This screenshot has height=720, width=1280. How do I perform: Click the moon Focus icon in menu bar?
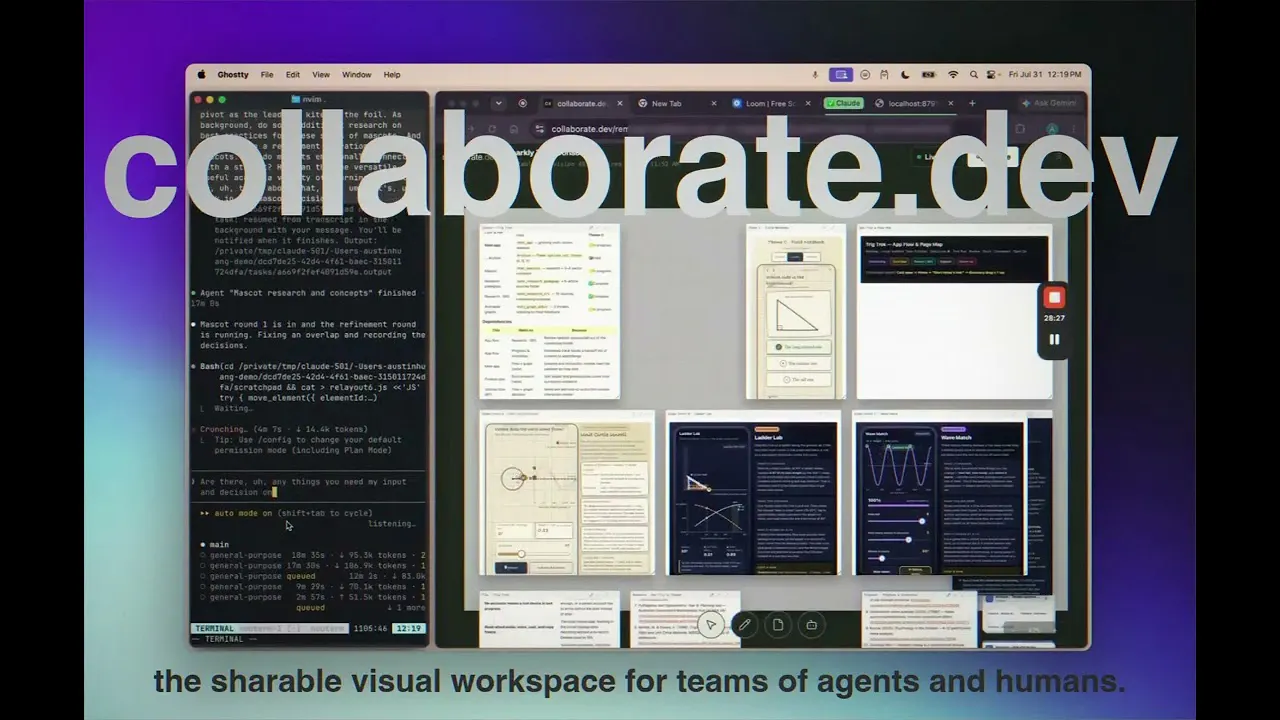pyautogui.click(x=905, y=75)
